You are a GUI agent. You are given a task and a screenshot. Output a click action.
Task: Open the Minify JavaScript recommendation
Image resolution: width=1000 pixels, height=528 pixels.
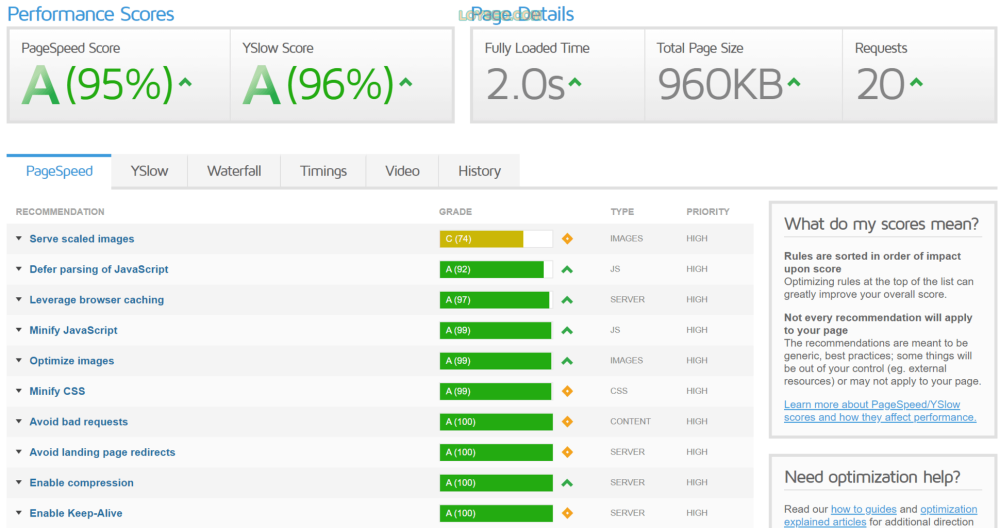pos(73,330)
